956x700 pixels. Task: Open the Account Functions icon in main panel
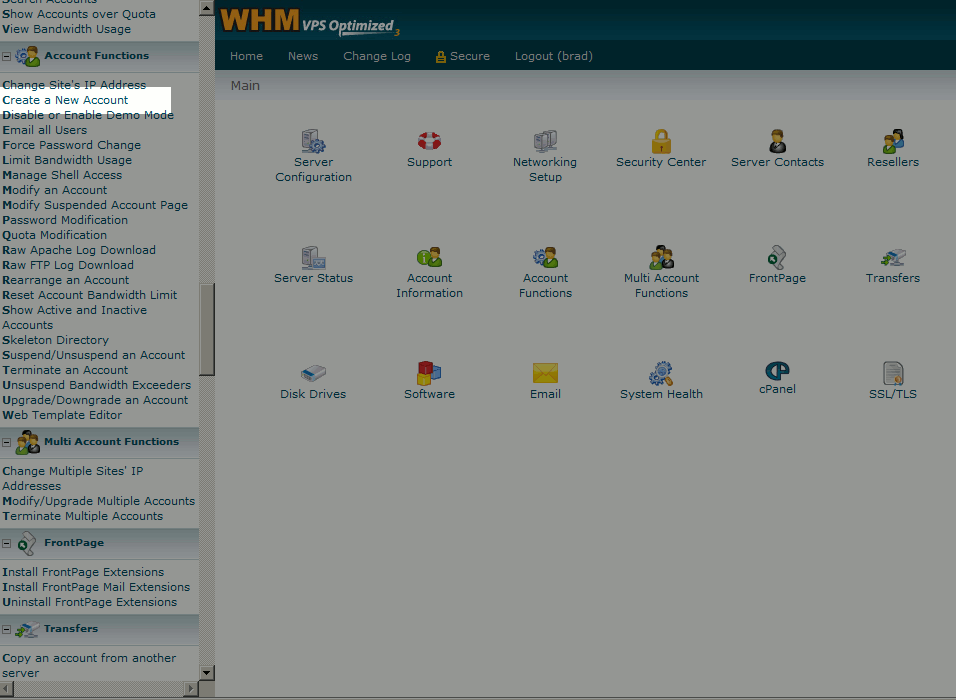click(545, 257)
